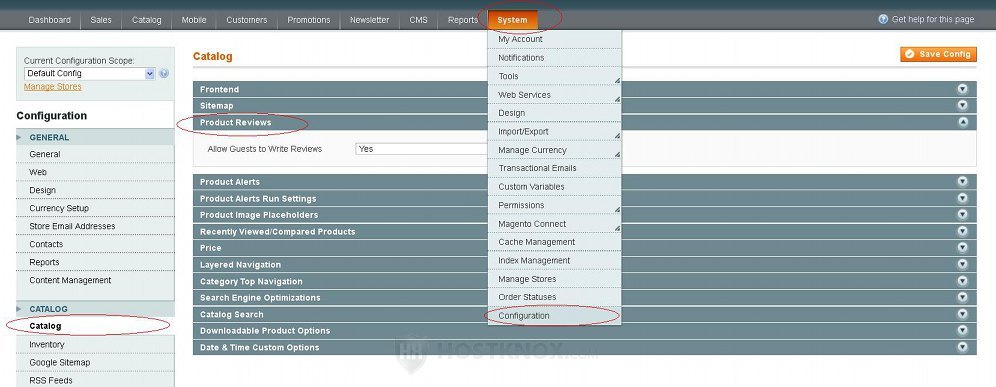Click the help icon beside the scope dropdown
This screenshot has width=996, height=387.
point(164,74)
